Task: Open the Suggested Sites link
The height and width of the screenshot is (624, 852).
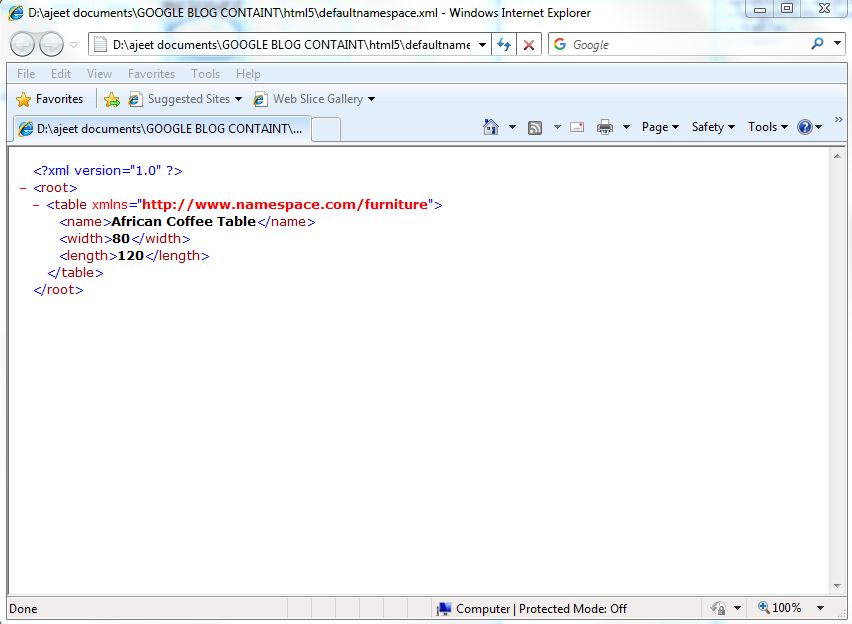Action: tap(185, 99)
